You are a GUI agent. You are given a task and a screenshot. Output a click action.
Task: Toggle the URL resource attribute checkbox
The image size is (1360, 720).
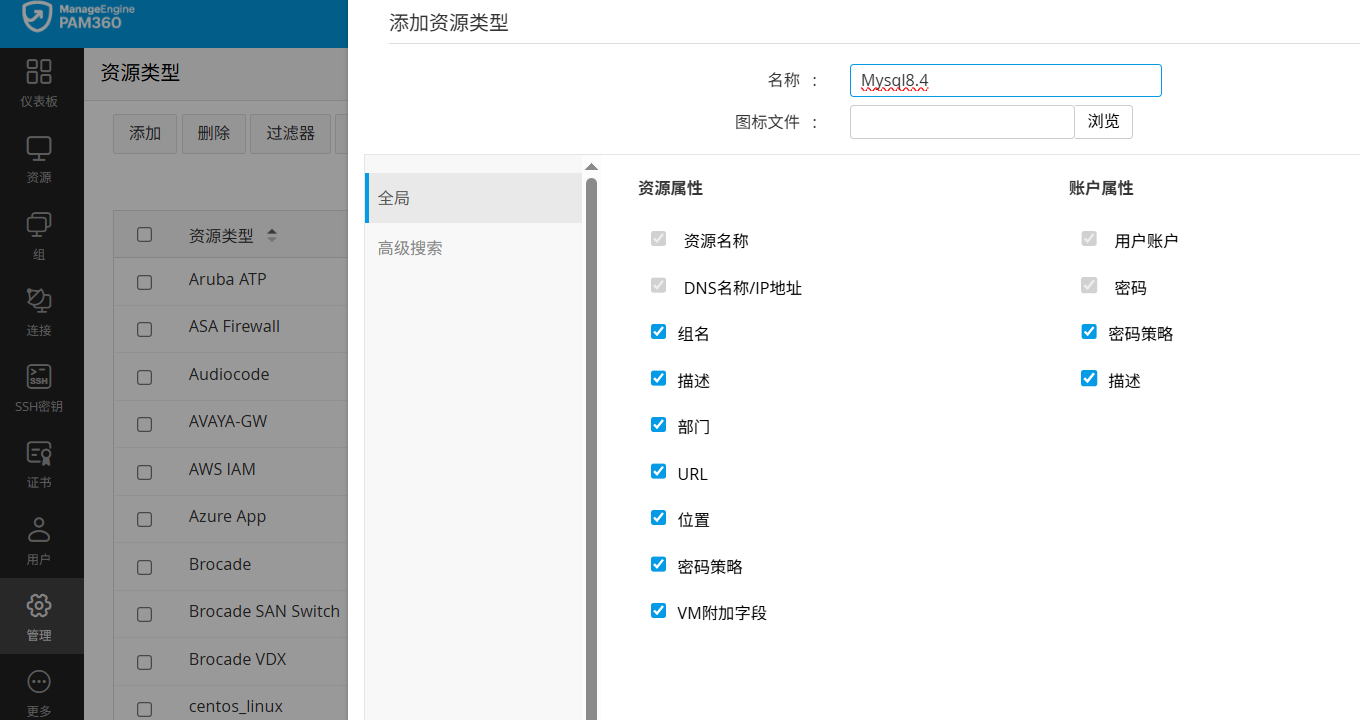[x=658, y=472]
